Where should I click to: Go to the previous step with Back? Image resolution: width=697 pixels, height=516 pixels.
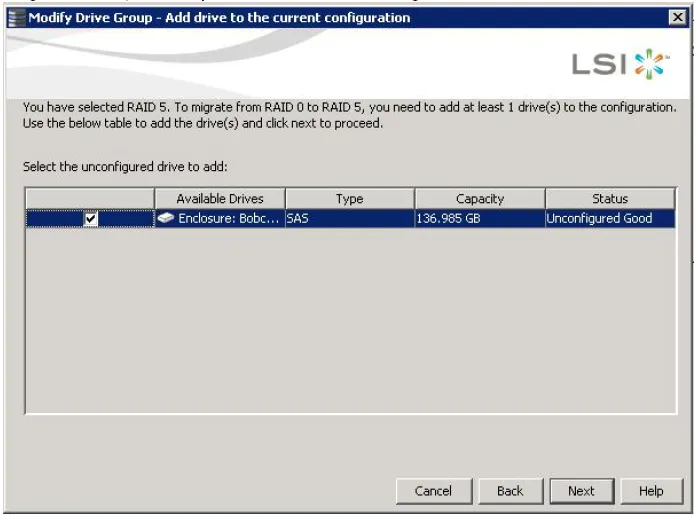(x=510, y=491)
